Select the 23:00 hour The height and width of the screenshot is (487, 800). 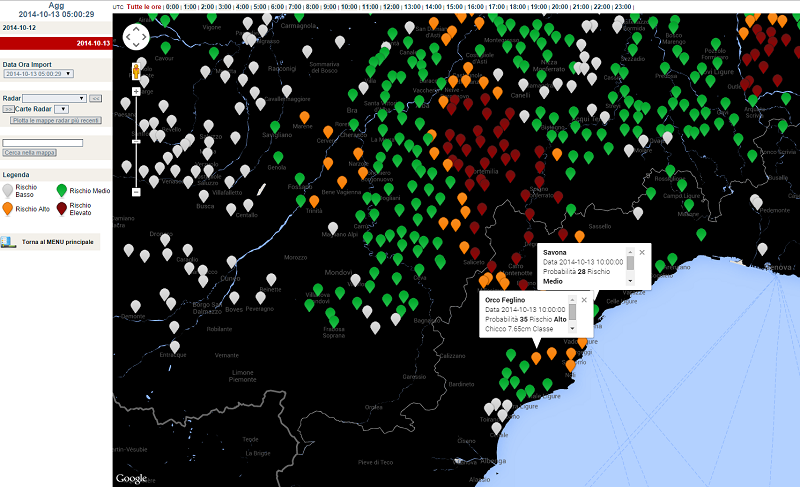[x=622, y=7]
